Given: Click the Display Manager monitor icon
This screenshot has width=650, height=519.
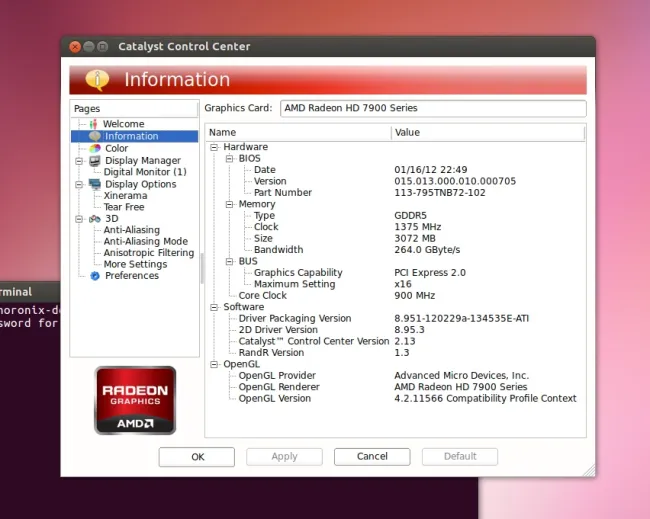Looking at the screenshot, I should 95,160.
